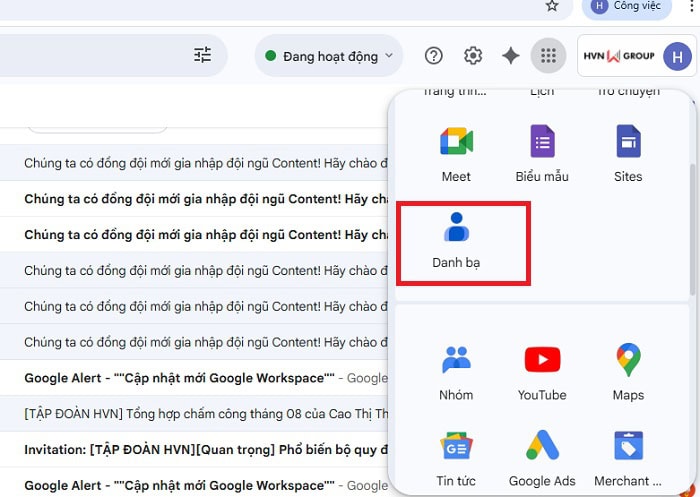This screenshot has height=497, width=700.
Task: Open the Help question mark menu
Action: tap(433, 56)
